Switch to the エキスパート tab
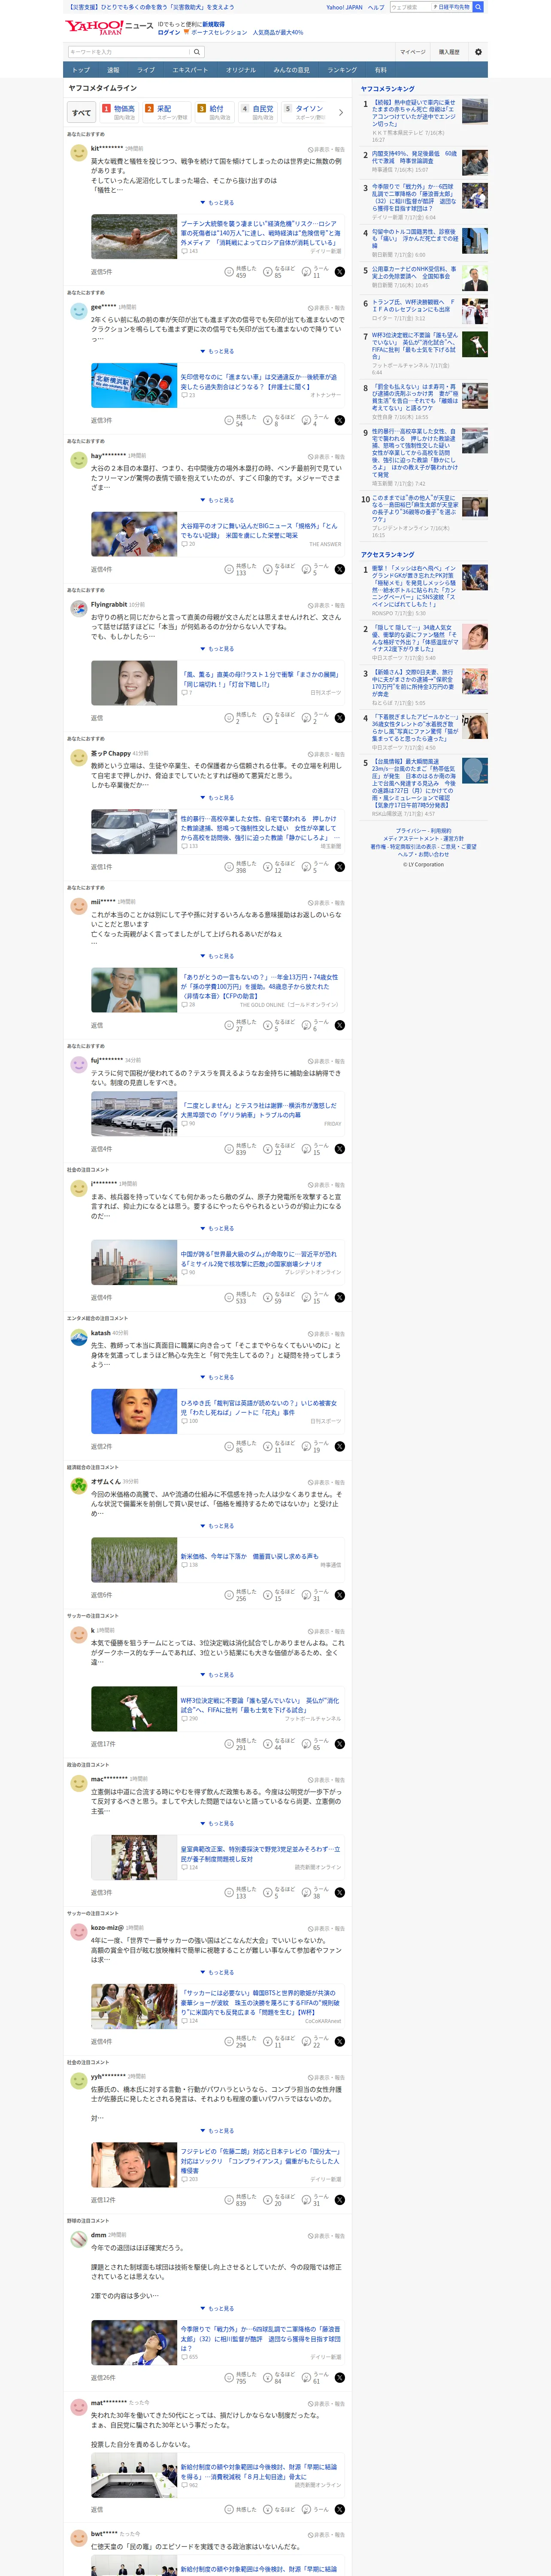This screenshot has height=2576, width=551. [x=190, y=70]
